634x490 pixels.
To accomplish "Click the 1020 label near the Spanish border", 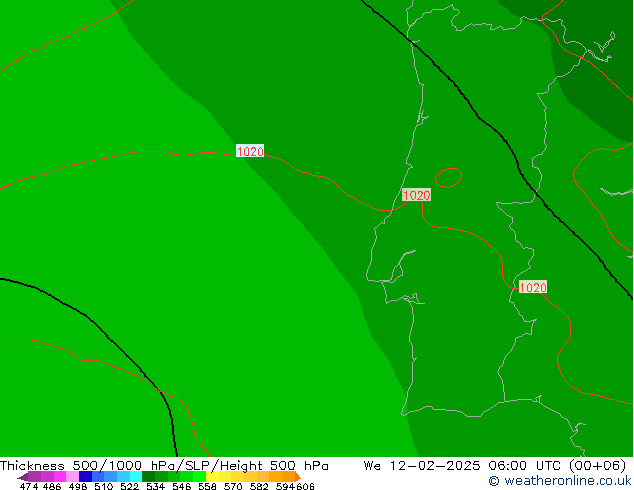I will point(533,287).
